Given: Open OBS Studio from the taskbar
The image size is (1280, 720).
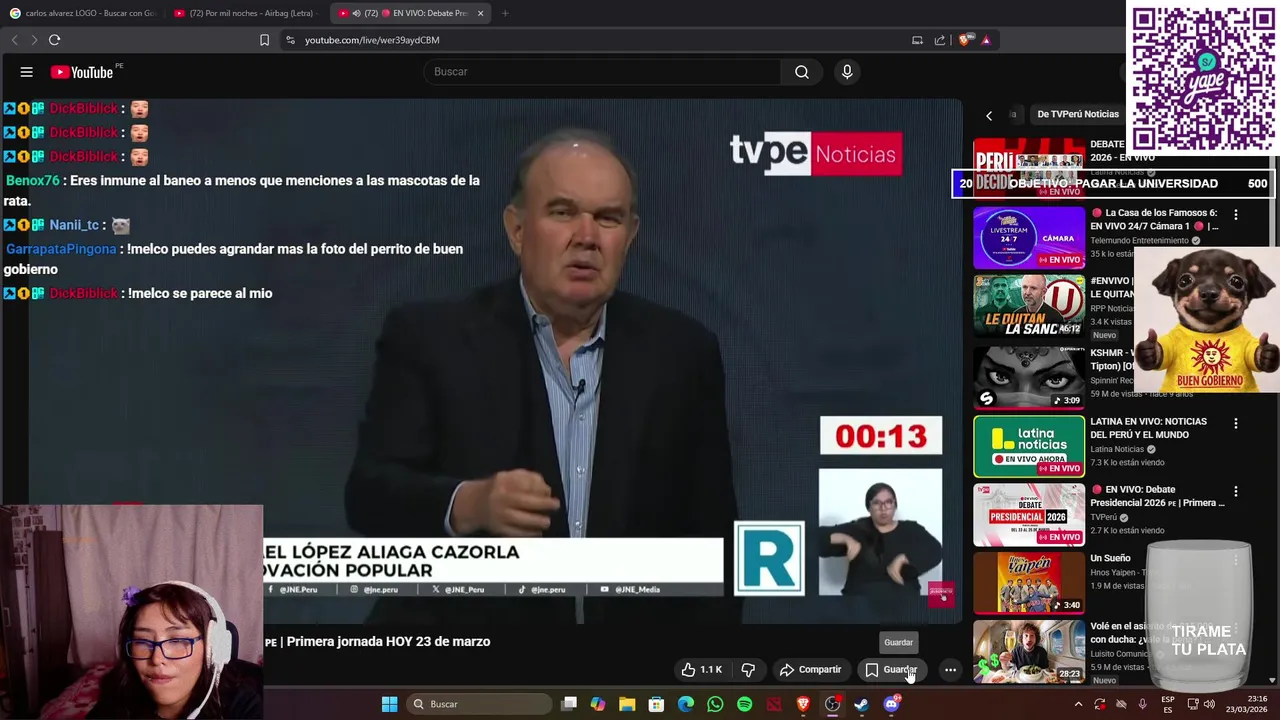Looking at the screenshot, I should pyautogui.click(x=832, y=704).
